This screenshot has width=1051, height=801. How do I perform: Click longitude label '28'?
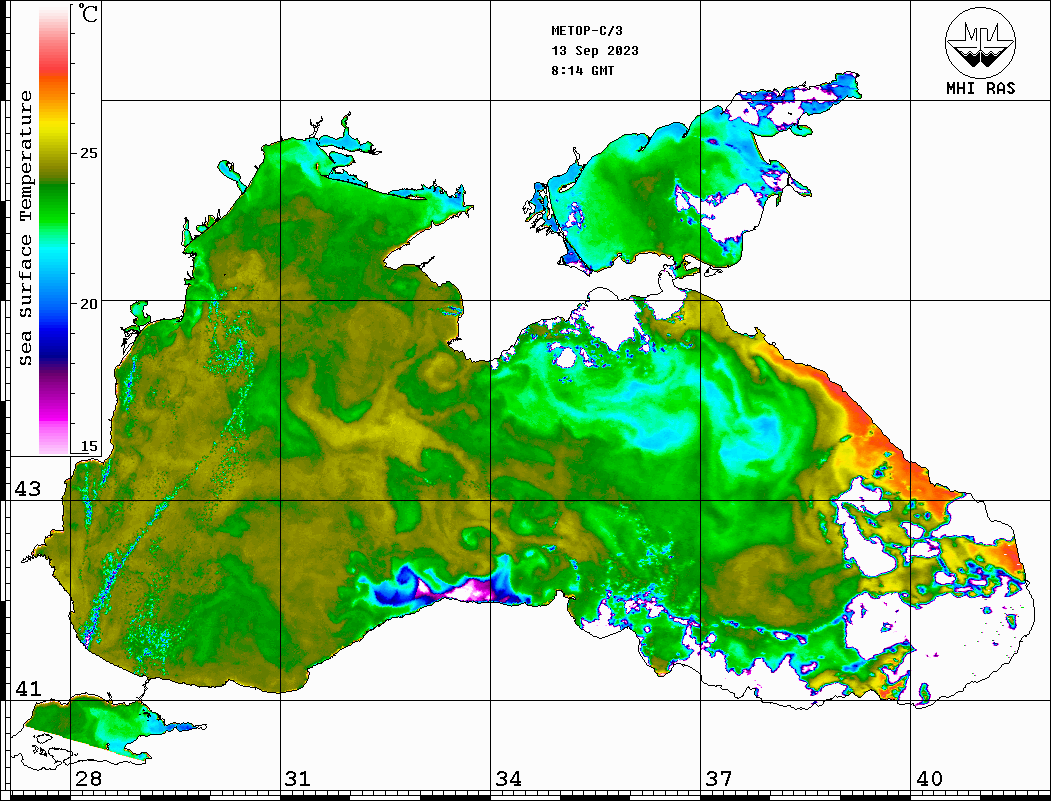pos(88,778)
